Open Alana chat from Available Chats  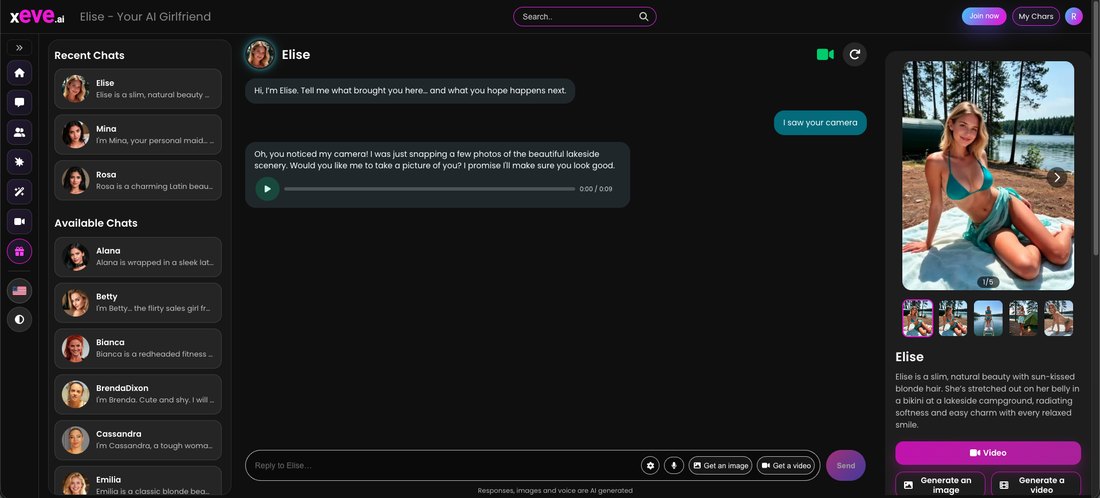[138, 257]
